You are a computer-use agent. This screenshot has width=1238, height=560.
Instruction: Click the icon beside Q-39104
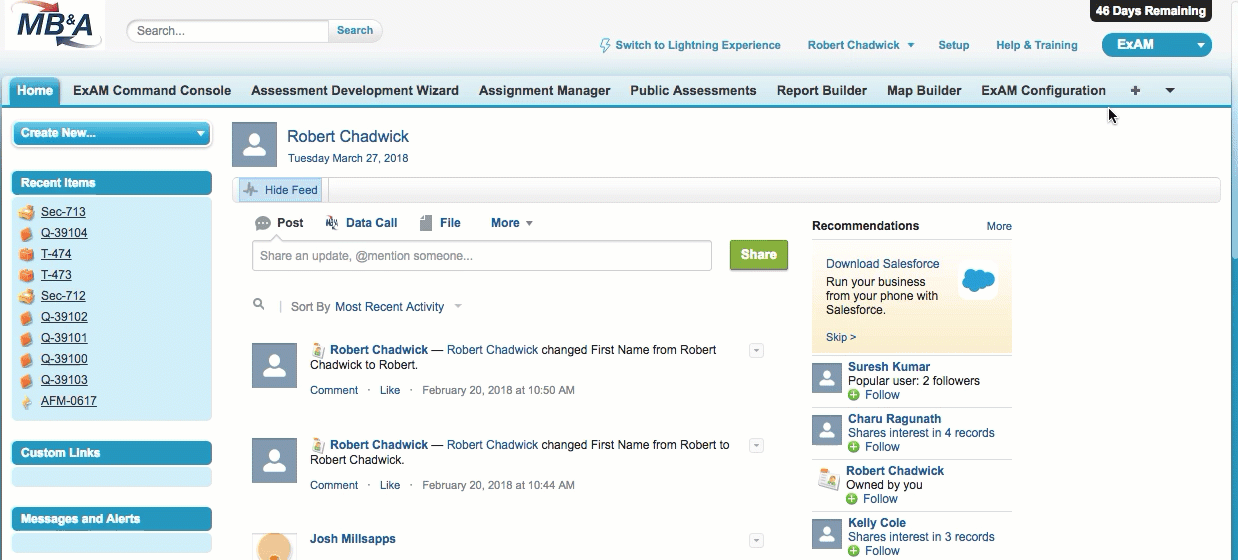coord(27,233)
